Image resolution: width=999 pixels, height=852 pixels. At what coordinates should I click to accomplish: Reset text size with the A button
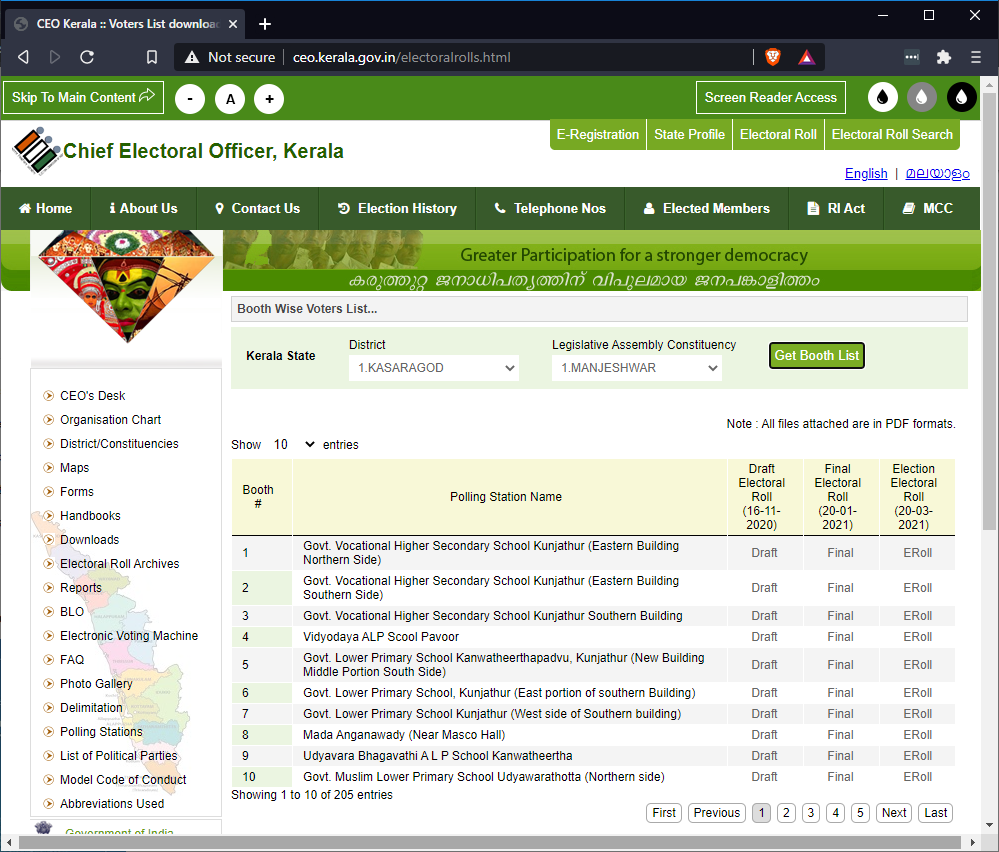[230, 98]
